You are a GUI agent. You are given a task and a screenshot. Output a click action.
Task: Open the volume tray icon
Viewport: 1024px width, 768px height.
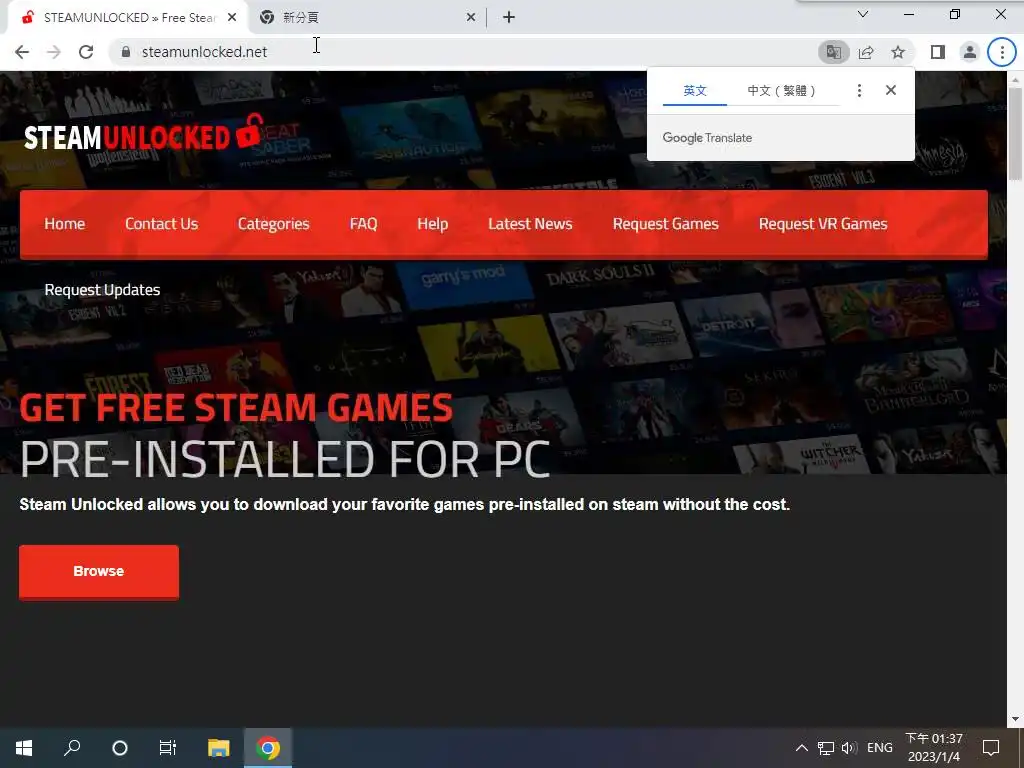[x=849, y=748]
